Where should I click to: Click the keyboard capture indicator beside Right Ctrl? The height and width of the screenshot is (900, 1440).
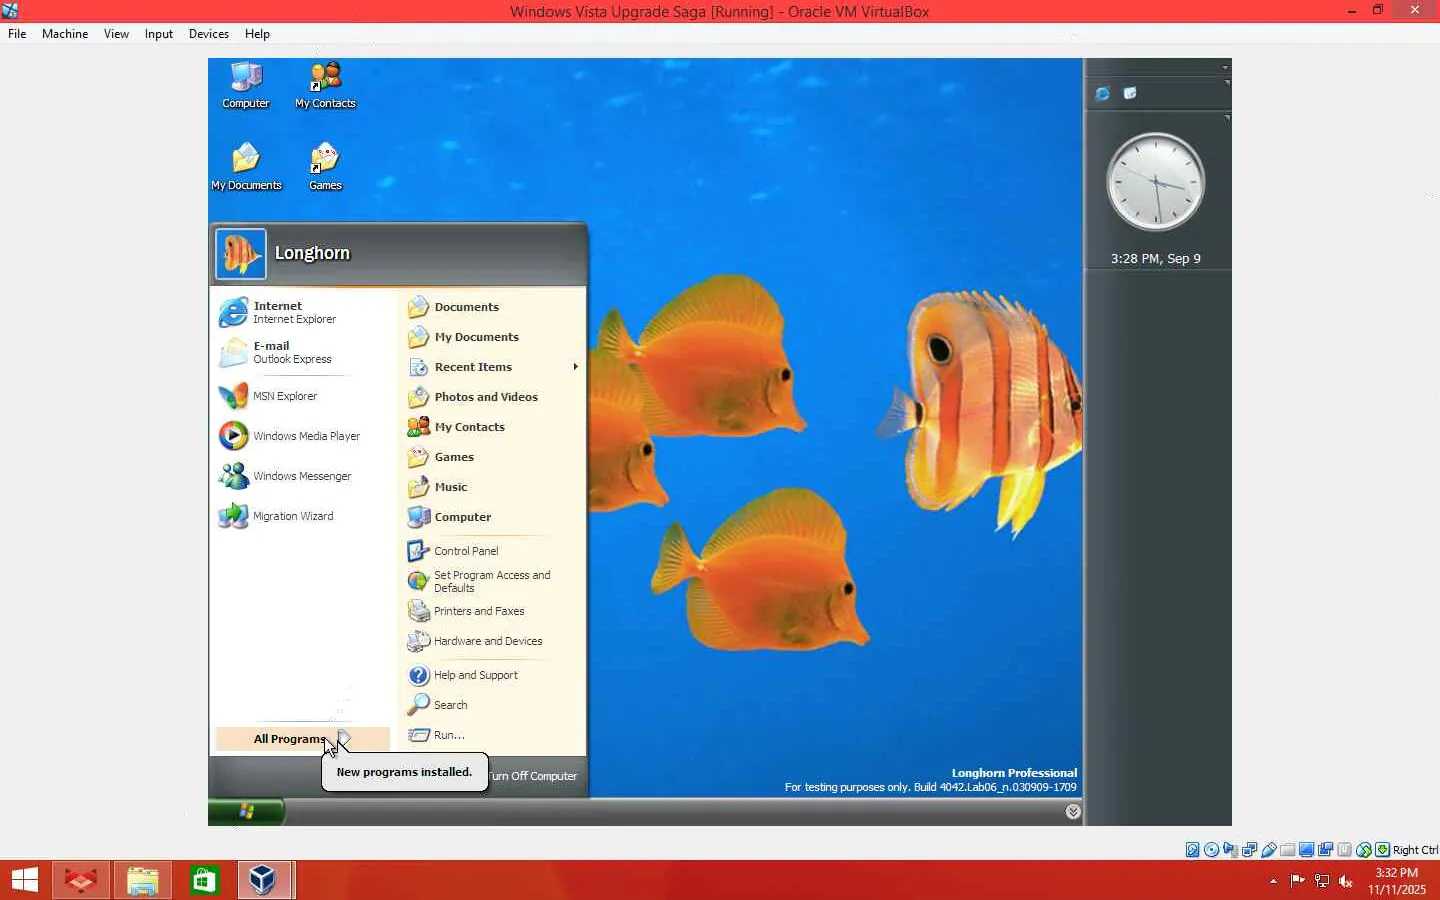[1383, 850]
